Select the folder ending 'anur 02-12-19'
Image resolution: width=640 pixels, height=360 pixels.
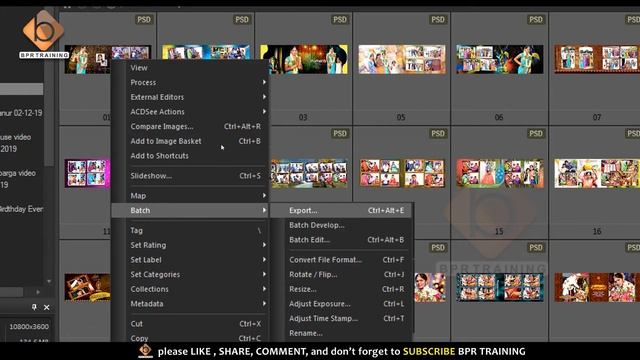click(22, 113)
